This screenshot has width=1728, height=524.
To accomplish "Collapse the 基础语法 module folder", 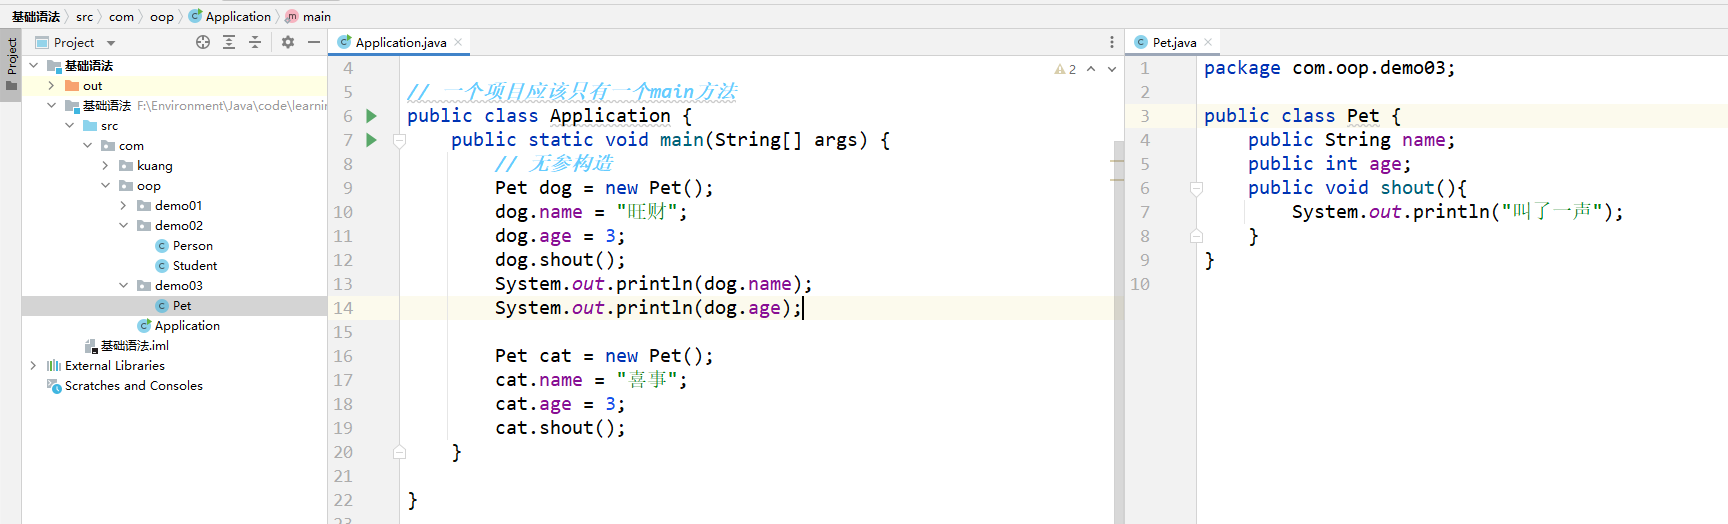I will (52, 105).
